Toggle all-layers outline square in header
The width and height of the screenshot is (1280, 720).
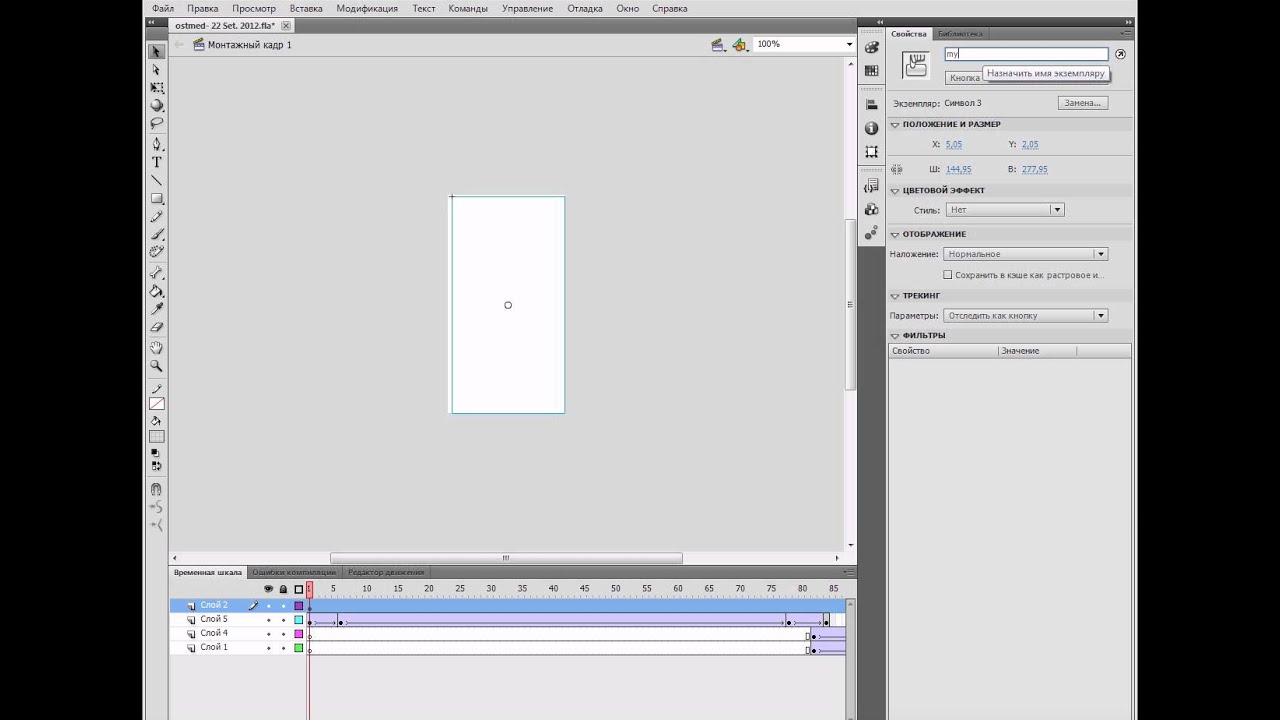coord(298,589)
